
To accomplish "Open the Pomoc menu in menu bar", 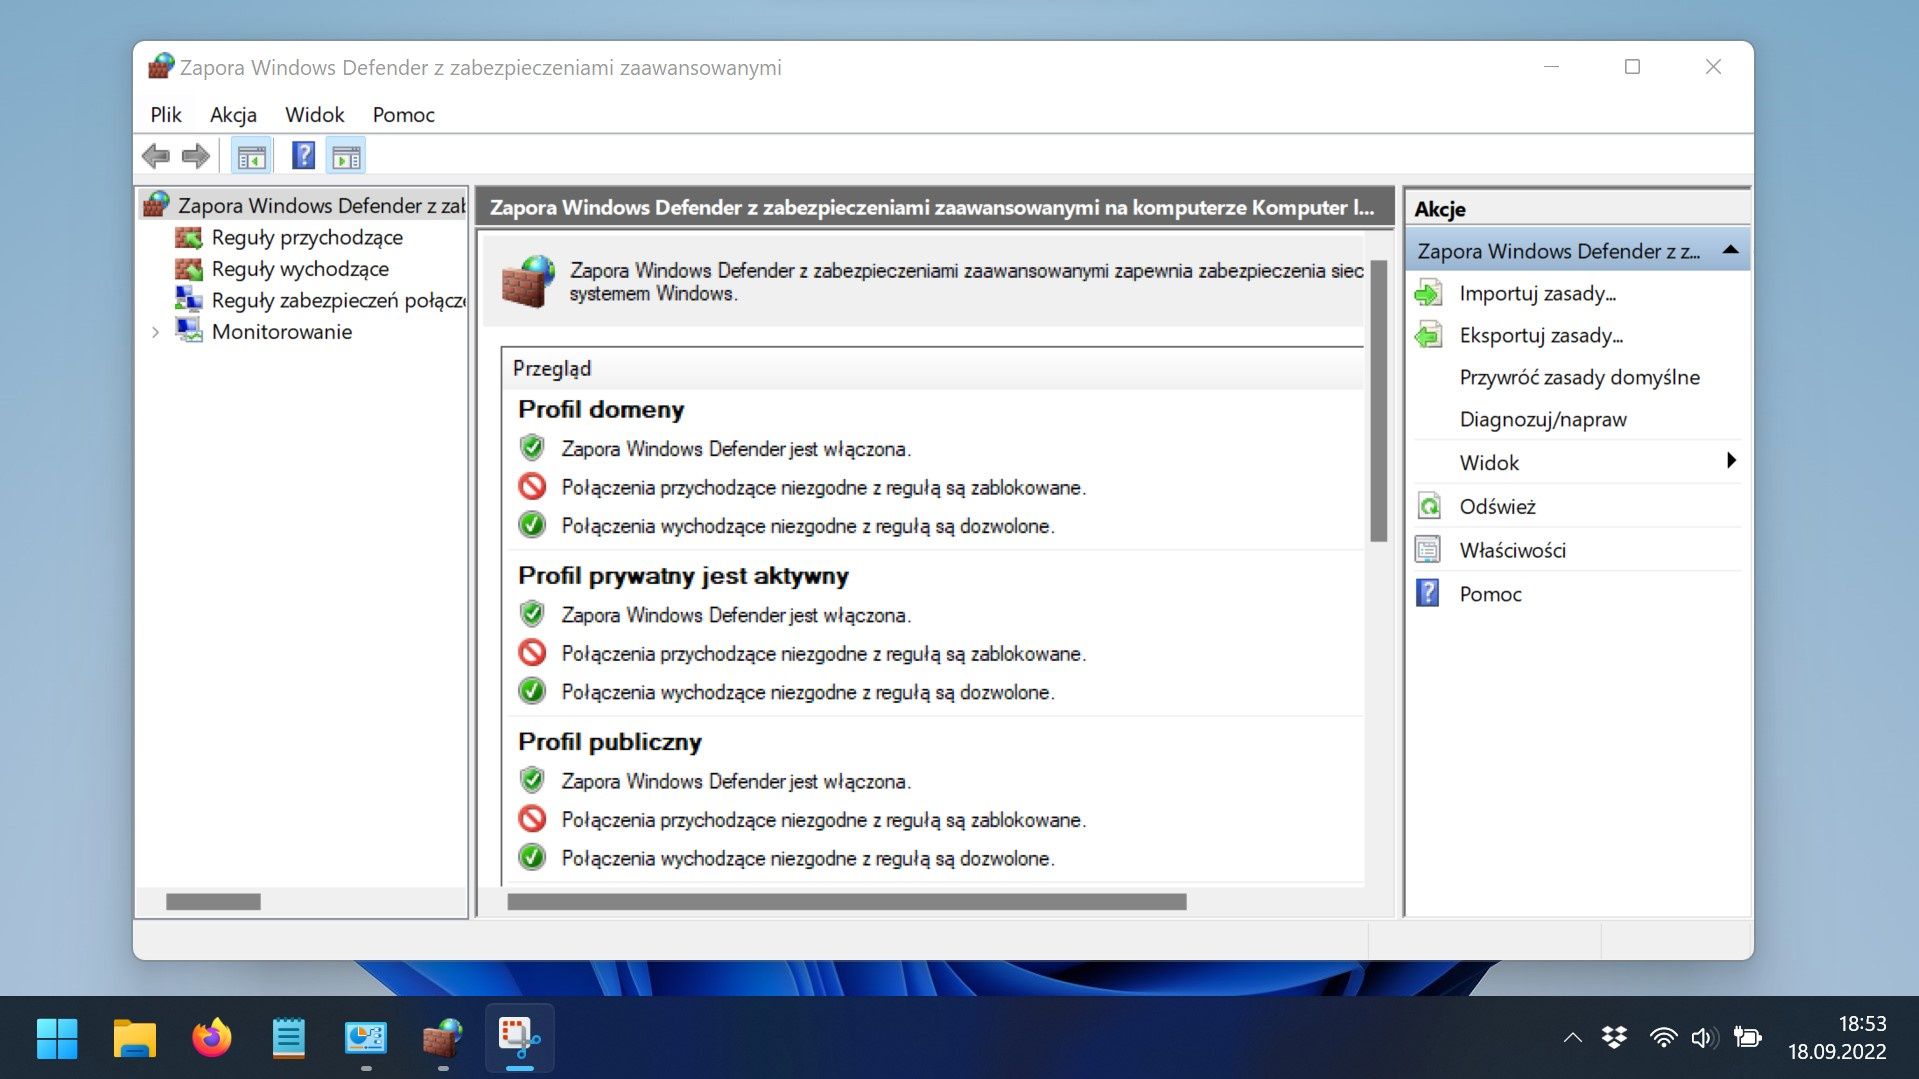I will pos(403,115).
